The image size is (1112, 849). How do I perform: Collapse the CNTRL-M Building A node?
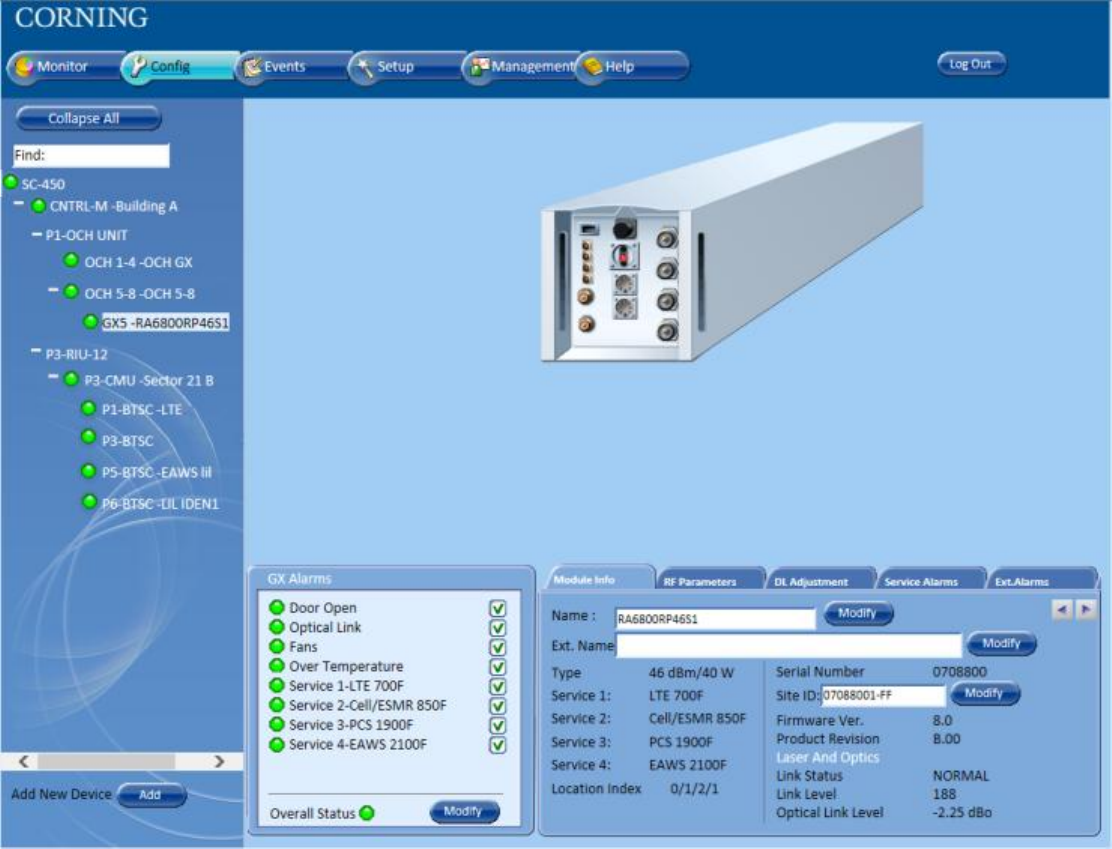click(19, 204)
